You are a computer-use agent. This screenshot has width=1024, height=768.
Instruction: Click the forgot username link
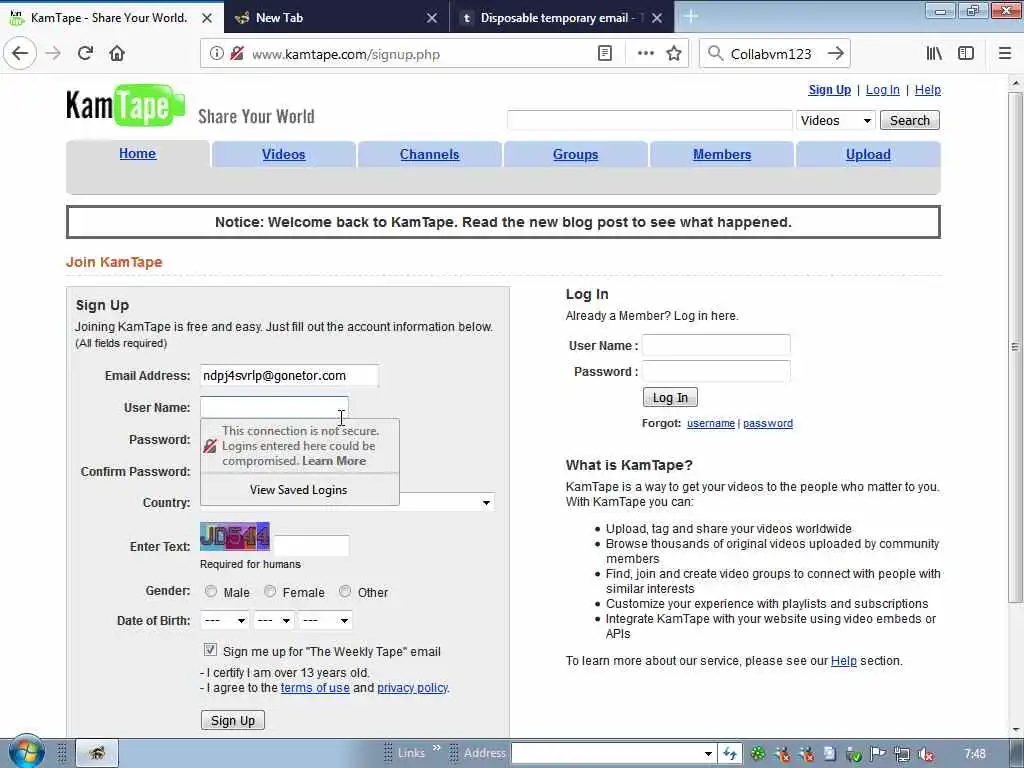[711, 423]
